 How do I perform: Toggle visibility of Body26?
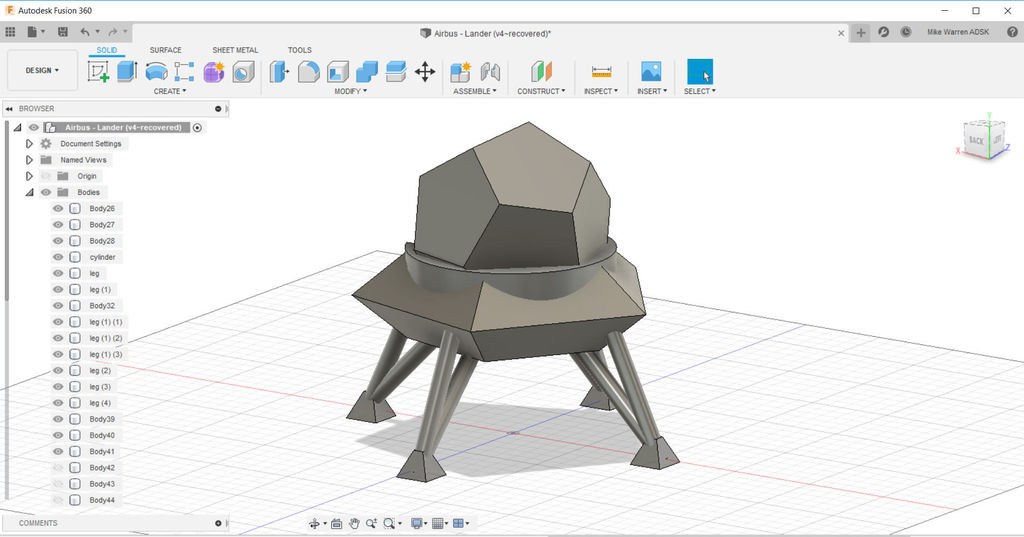pos(58,209)
